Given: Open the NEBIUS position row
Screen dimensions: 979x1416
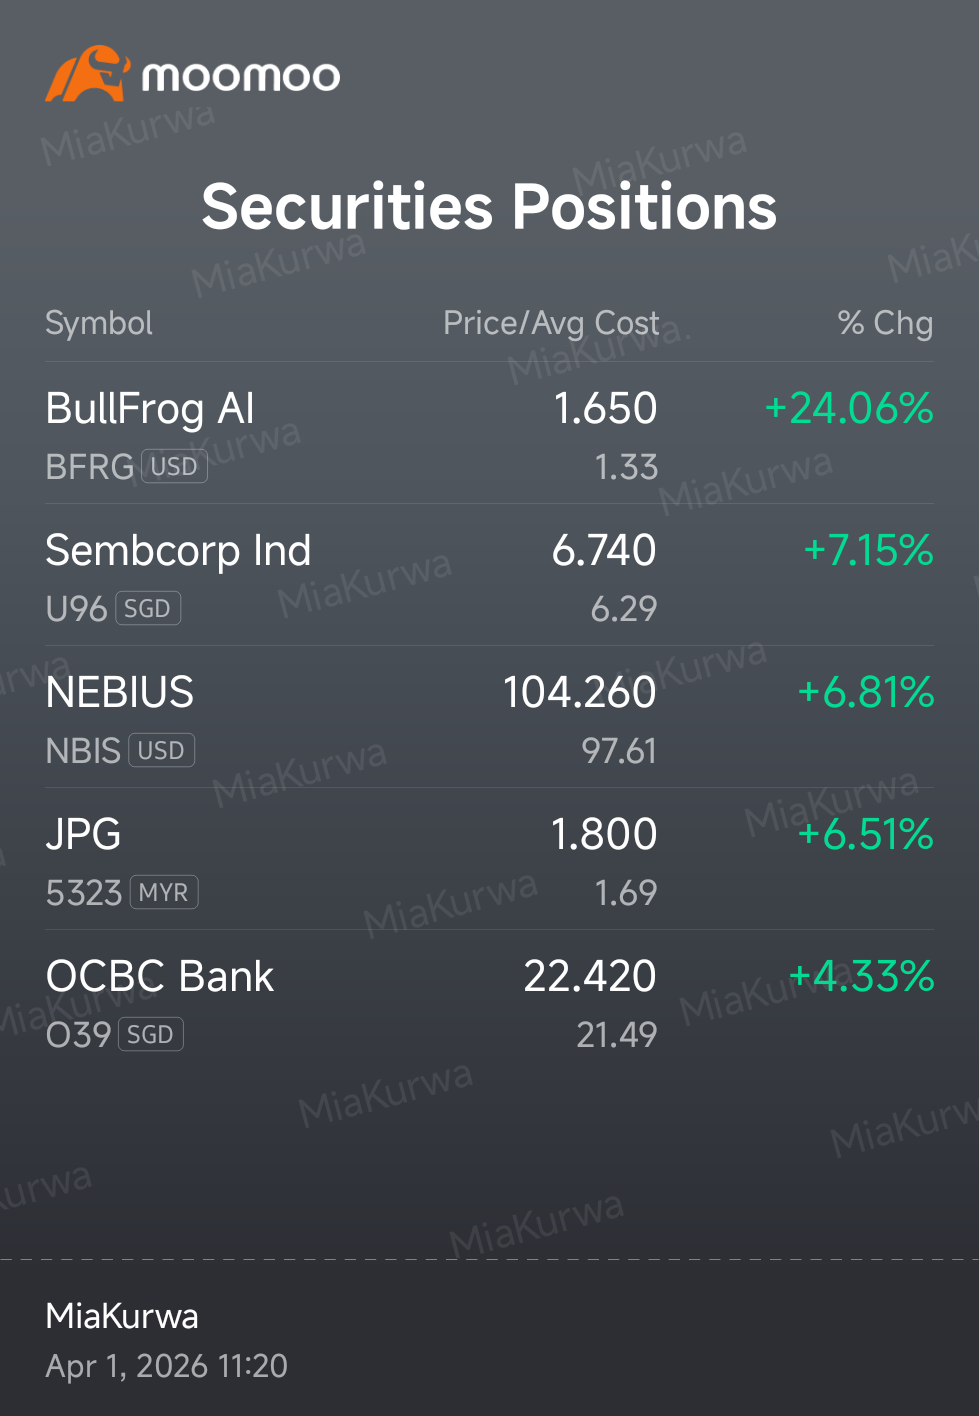Looking at the screenshot, I should point(489,717).
